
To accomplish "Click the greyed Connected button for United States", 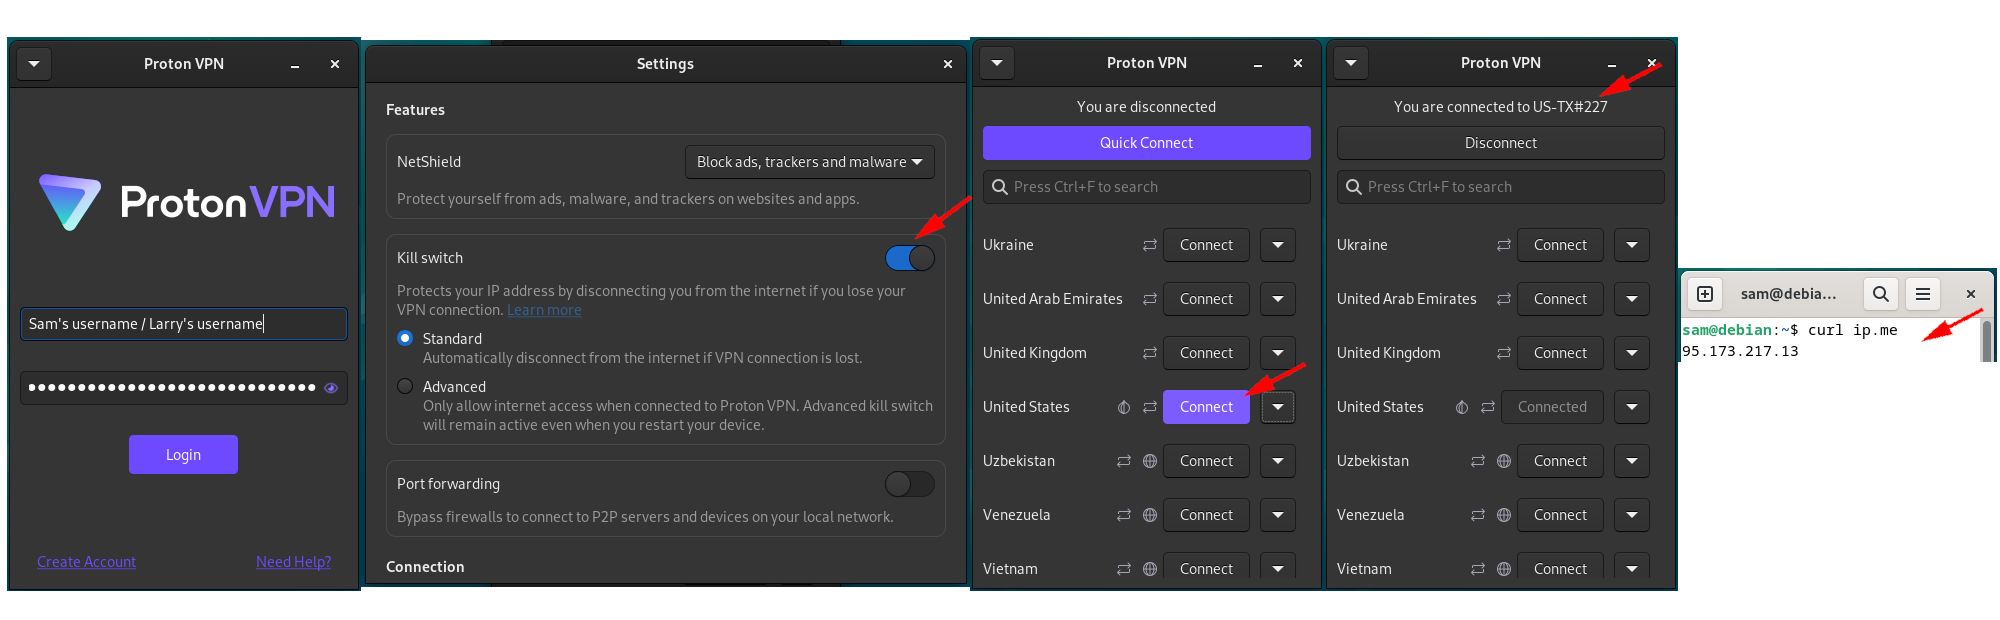I will [x=1552, y=407].
